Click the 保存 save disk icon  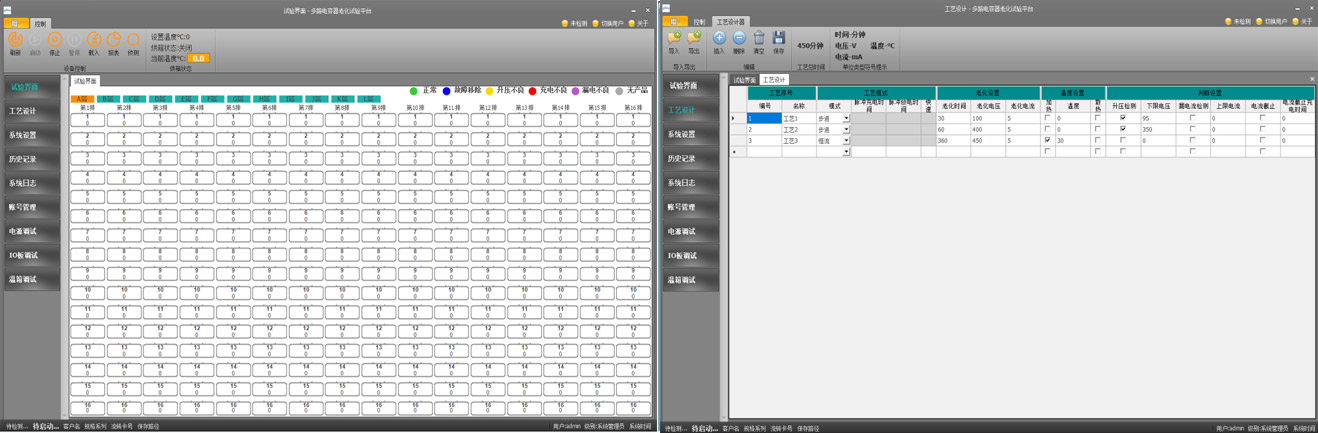click(779, 39)
